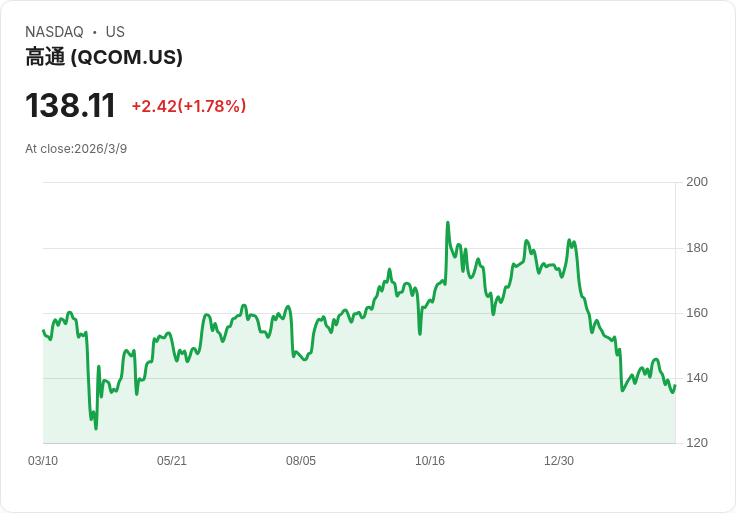The width and height of the screenshot is (736, 513).
Task: Click the US market label
Action: [115, 32]
